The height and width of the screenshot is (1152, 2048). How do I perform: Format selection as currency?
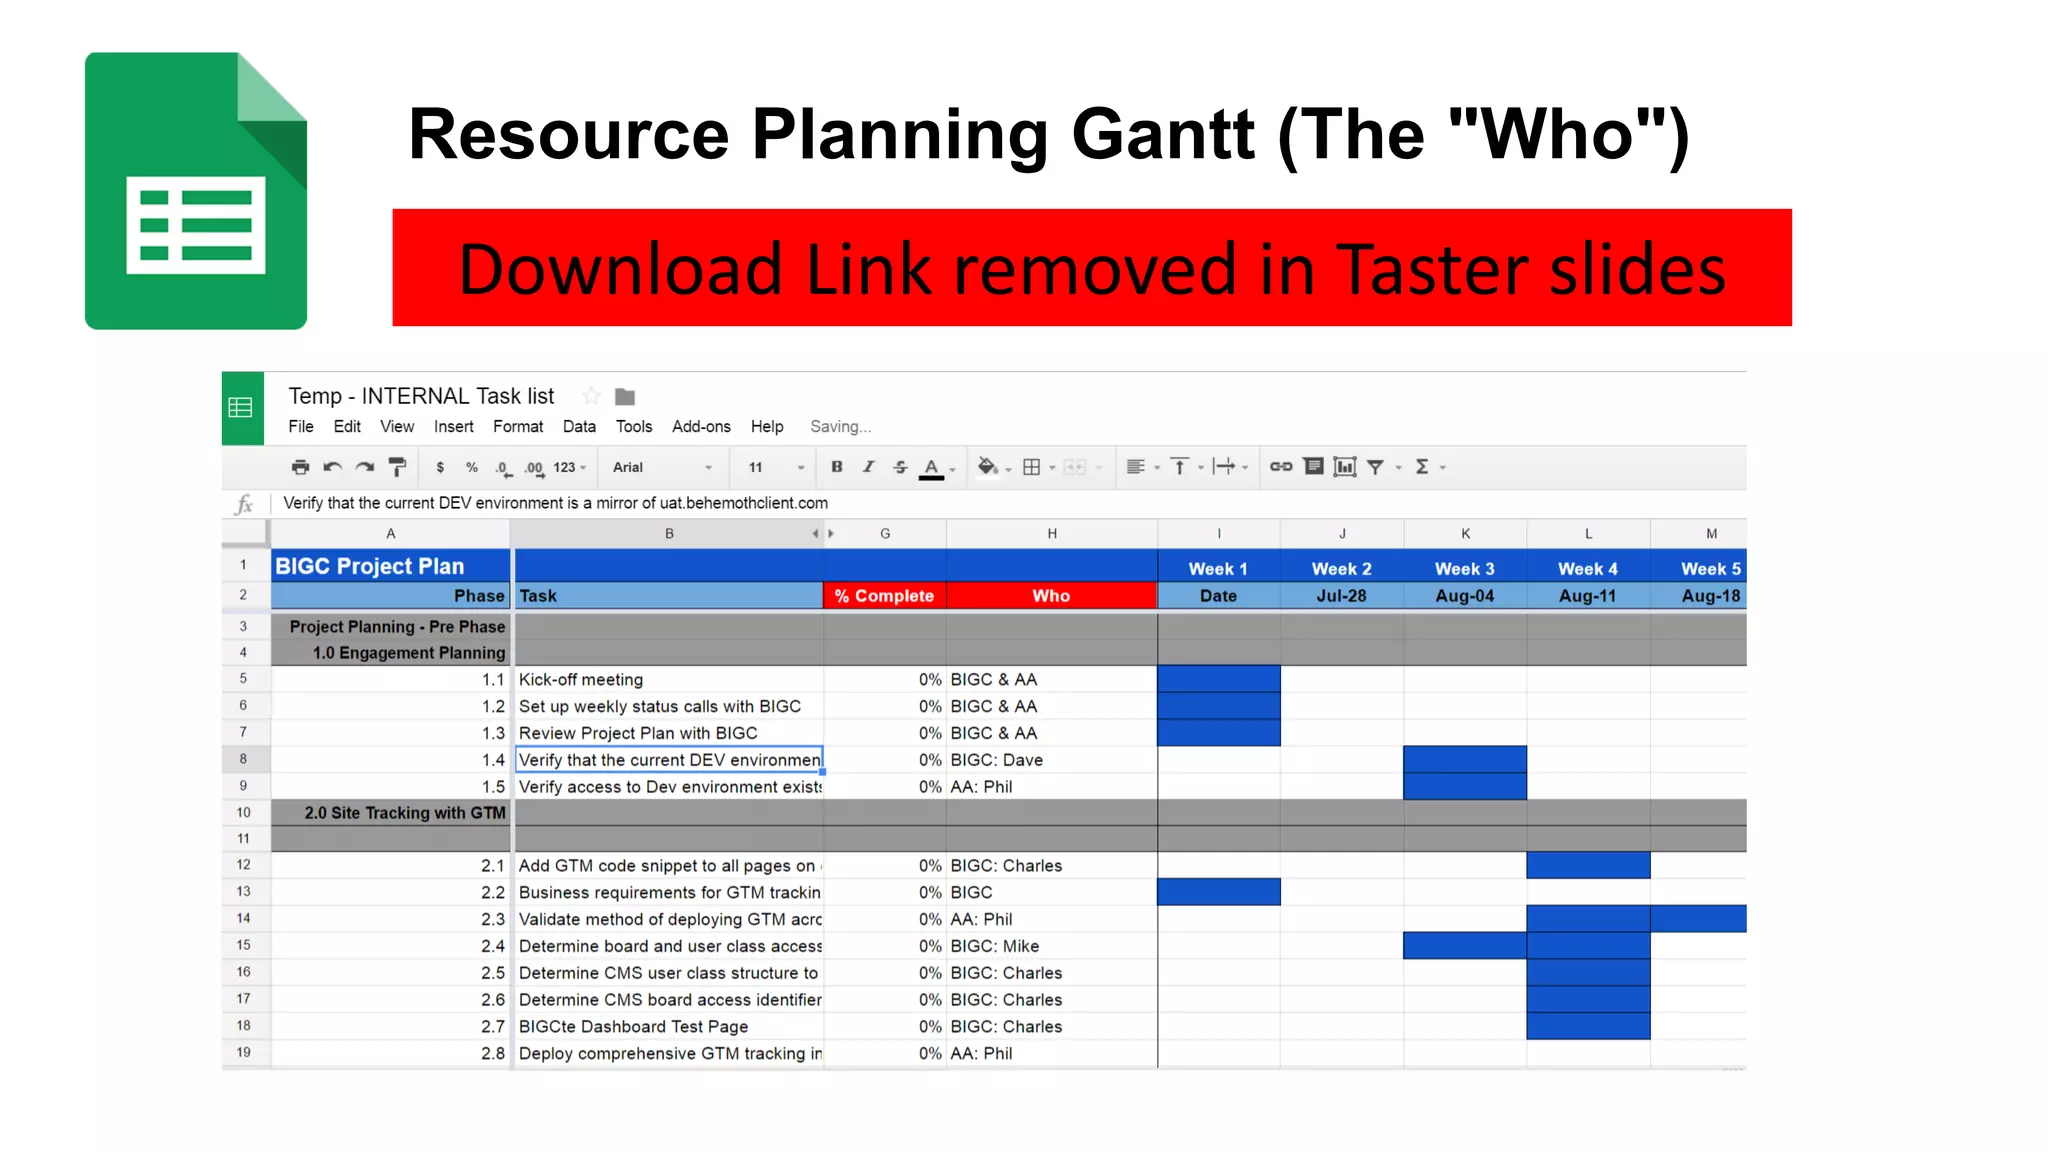tap(440, 467)
